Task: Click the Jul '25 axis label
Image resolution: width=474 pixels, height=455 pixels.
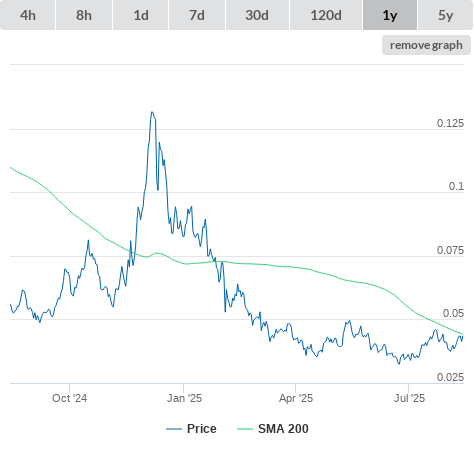Action: (x=409, y=398)
